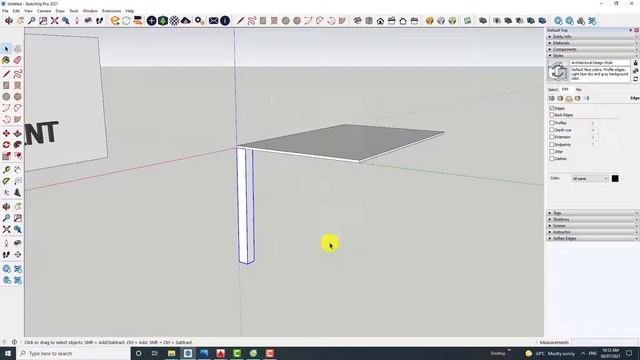Click the envelope mail icon in toolbar
This screenshot has width=640, height=360.
pos(213,20)
